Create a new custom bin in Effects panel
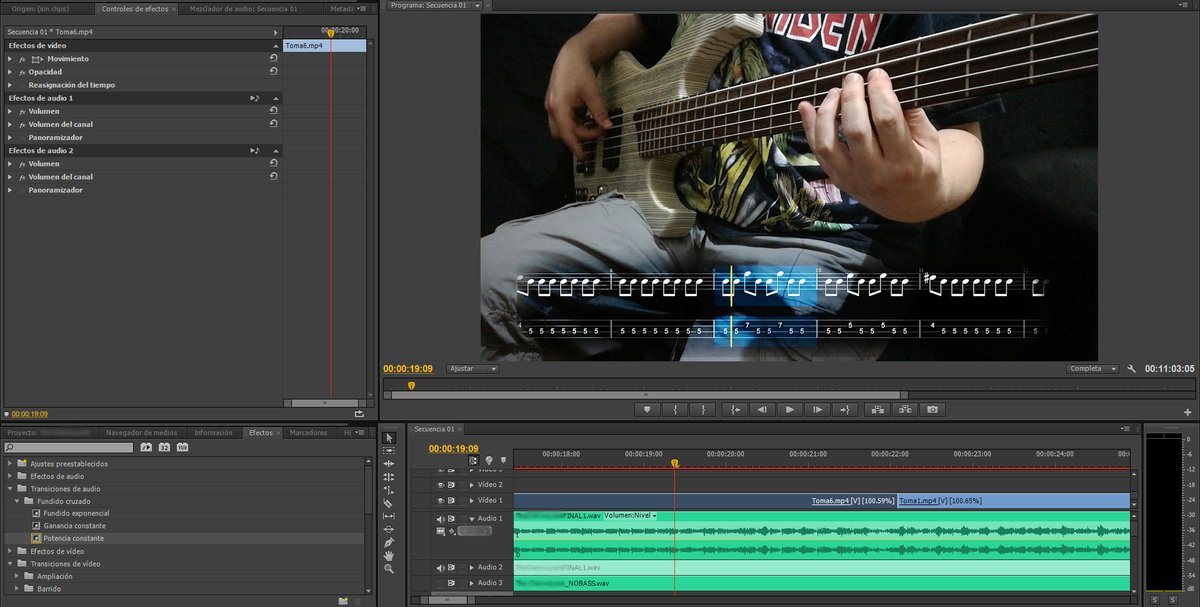The width and height of the screenshot is (1200, 607). [x=343, y=600]
